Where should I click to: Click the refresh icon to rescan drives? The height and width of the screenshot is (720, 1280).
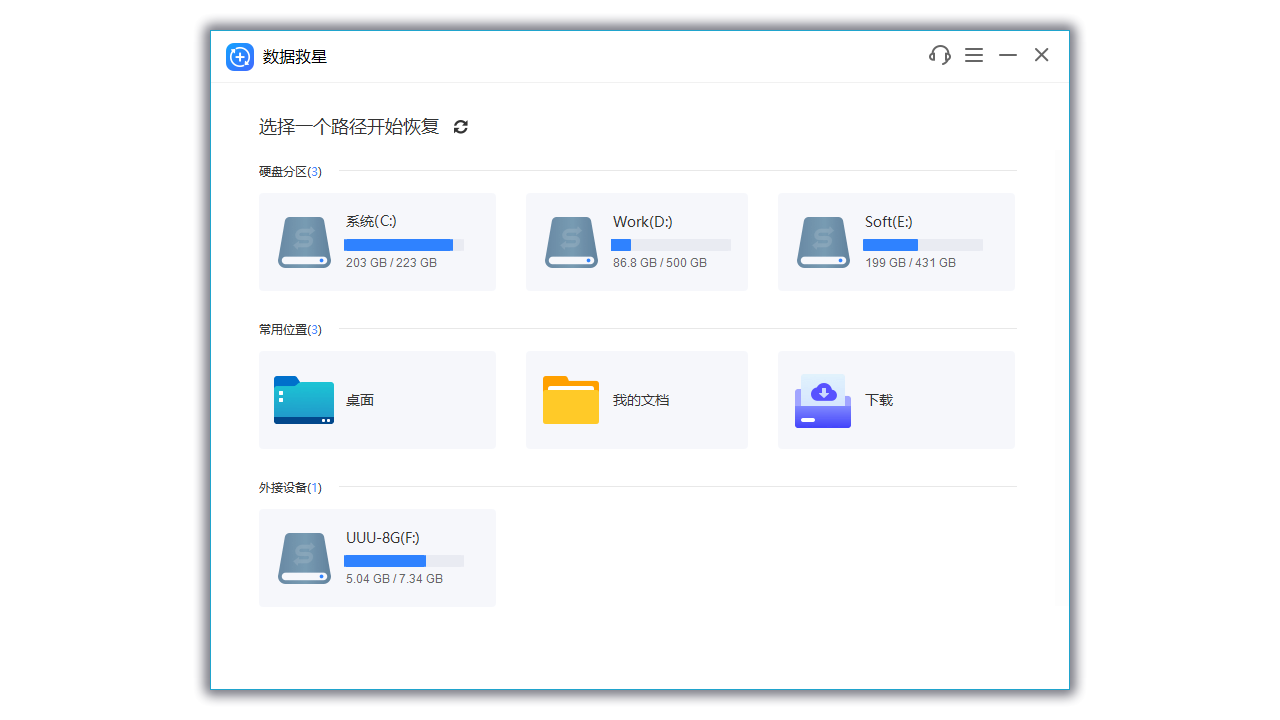click(x=460, y=127)
